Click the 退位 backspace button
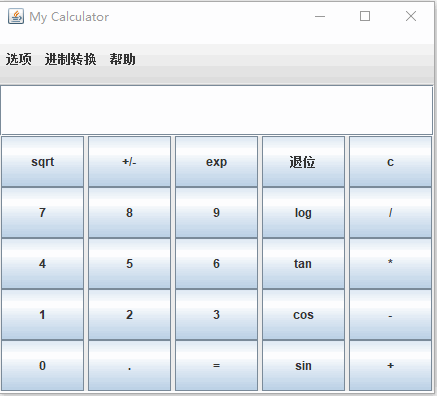Screen dimensions: 437x396 click(x=303, y=162)
